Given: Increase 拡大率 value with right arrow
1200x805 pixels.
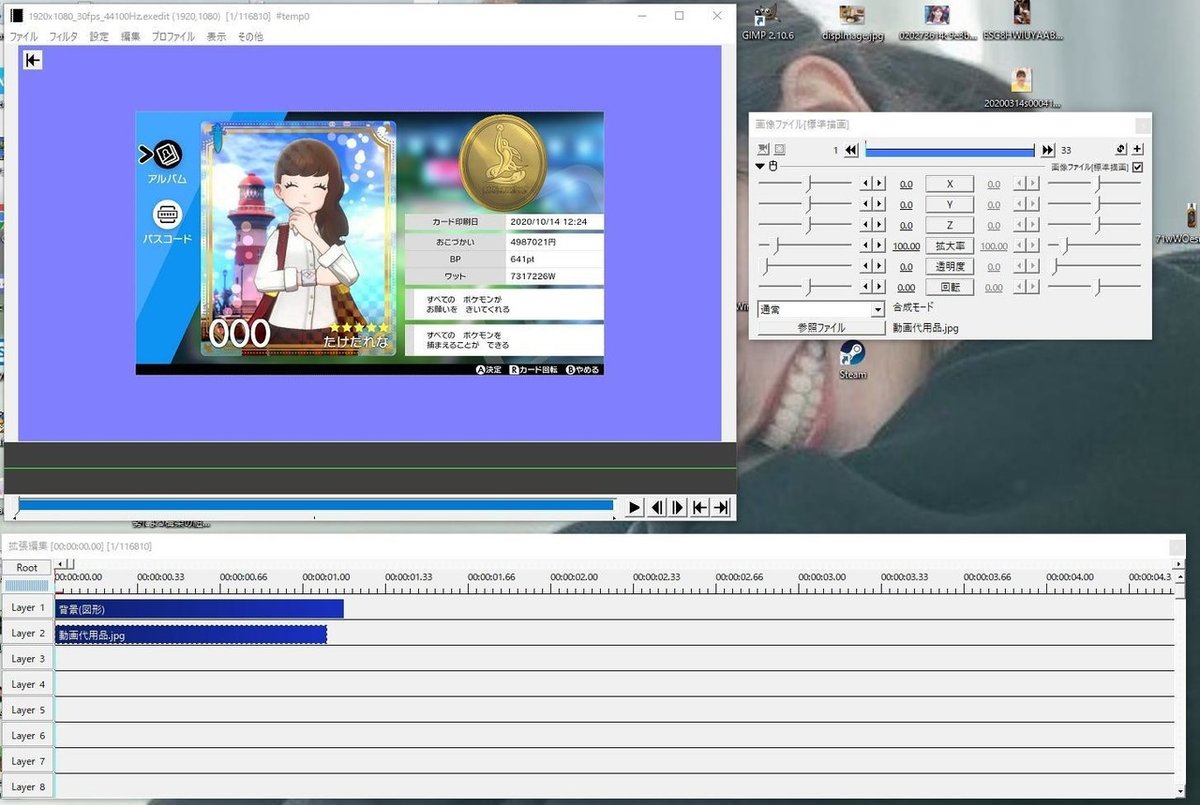Looking at the screenshot, I should coord(879,246).
